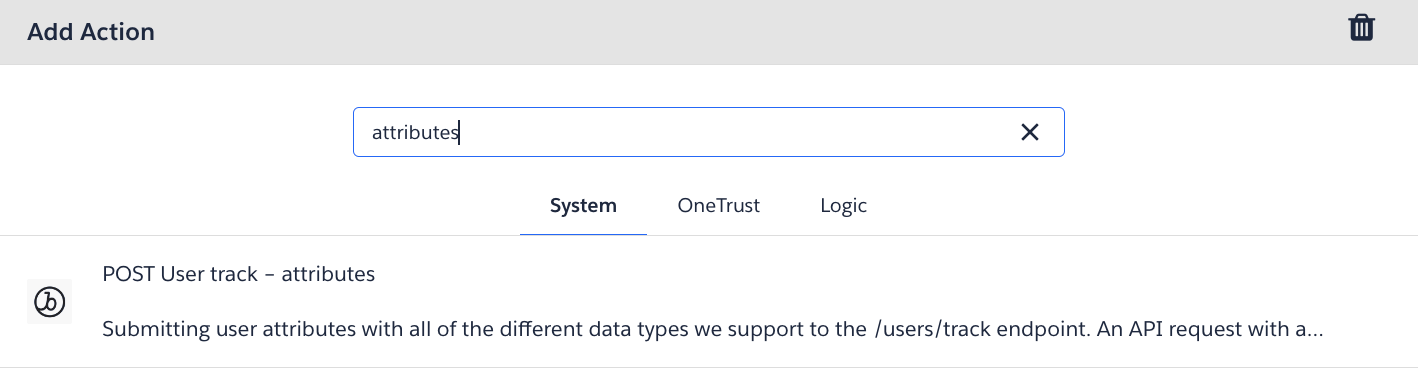The width and height of the screenshot is (1418, 383).
Task: View OneTrust actions category
Action: (718, 206)
